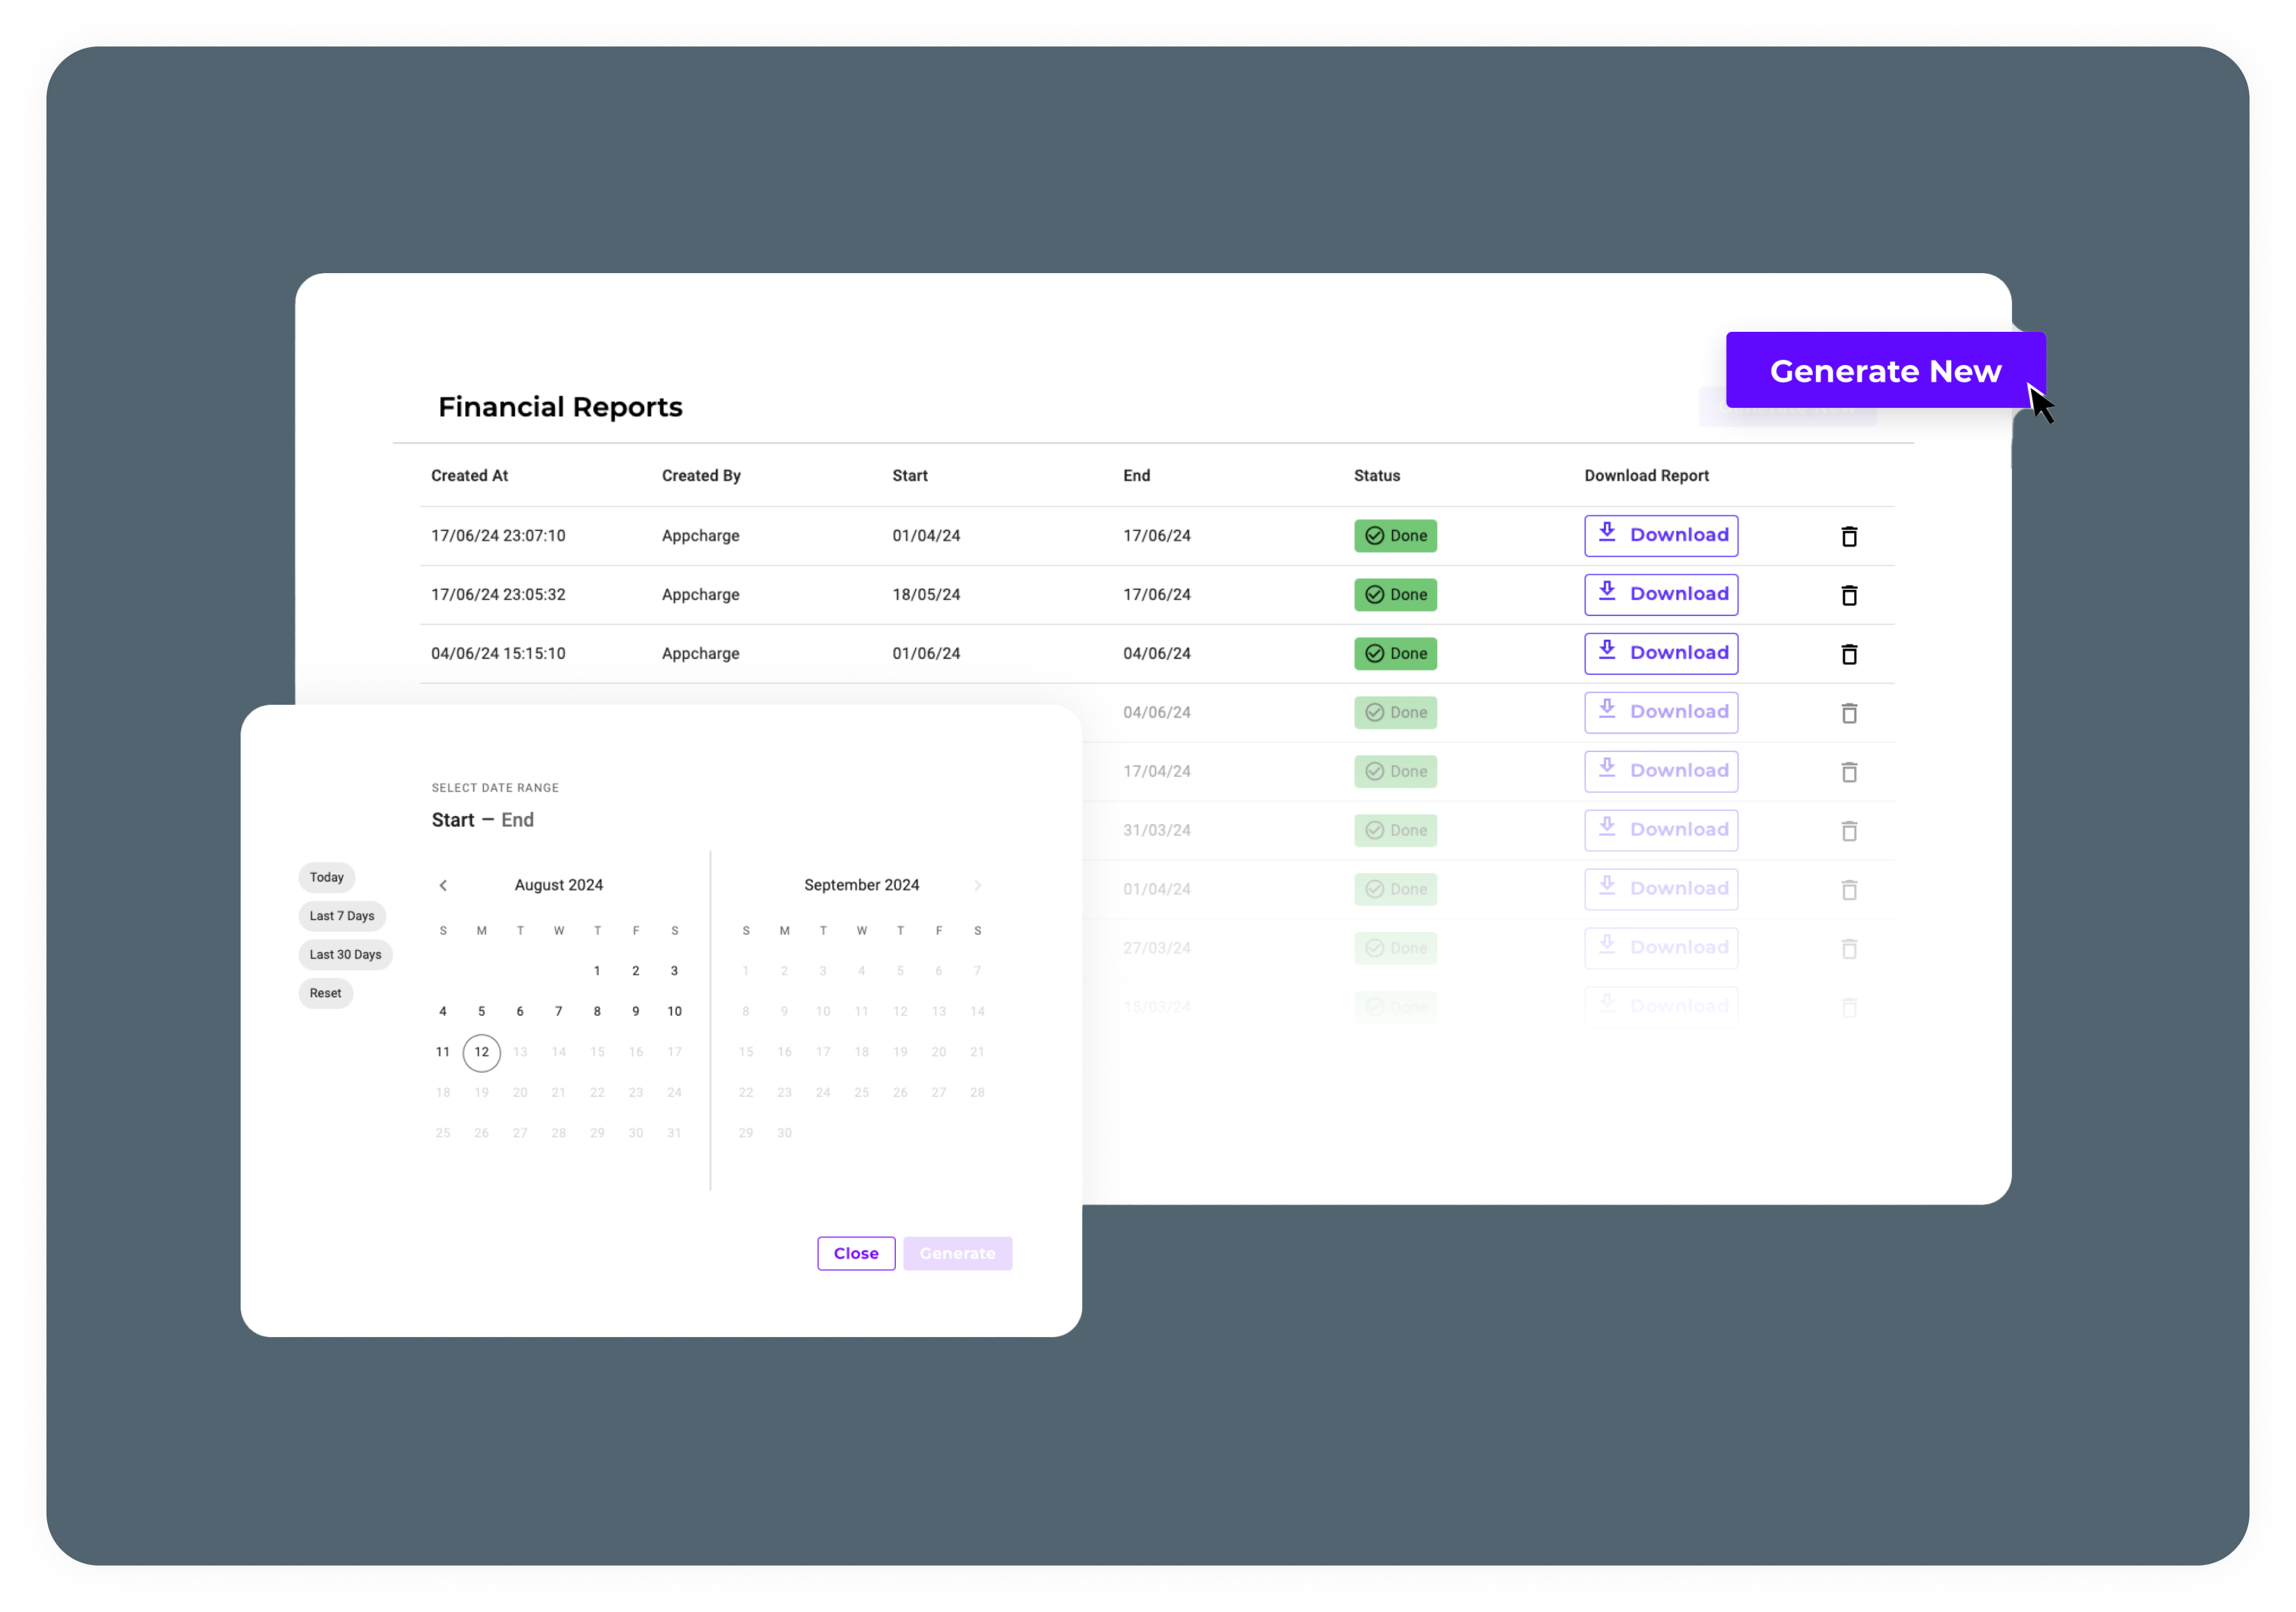Download report created 17/06/24 23:07:10
The image size is (2296, 1612).
click(x=1660, y=536)
